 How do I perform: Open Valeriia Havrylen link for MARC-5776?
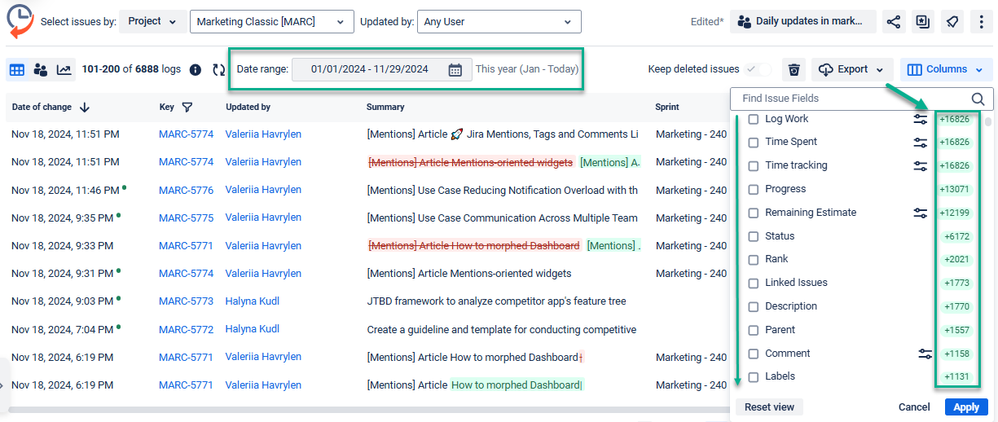[263, 190]
